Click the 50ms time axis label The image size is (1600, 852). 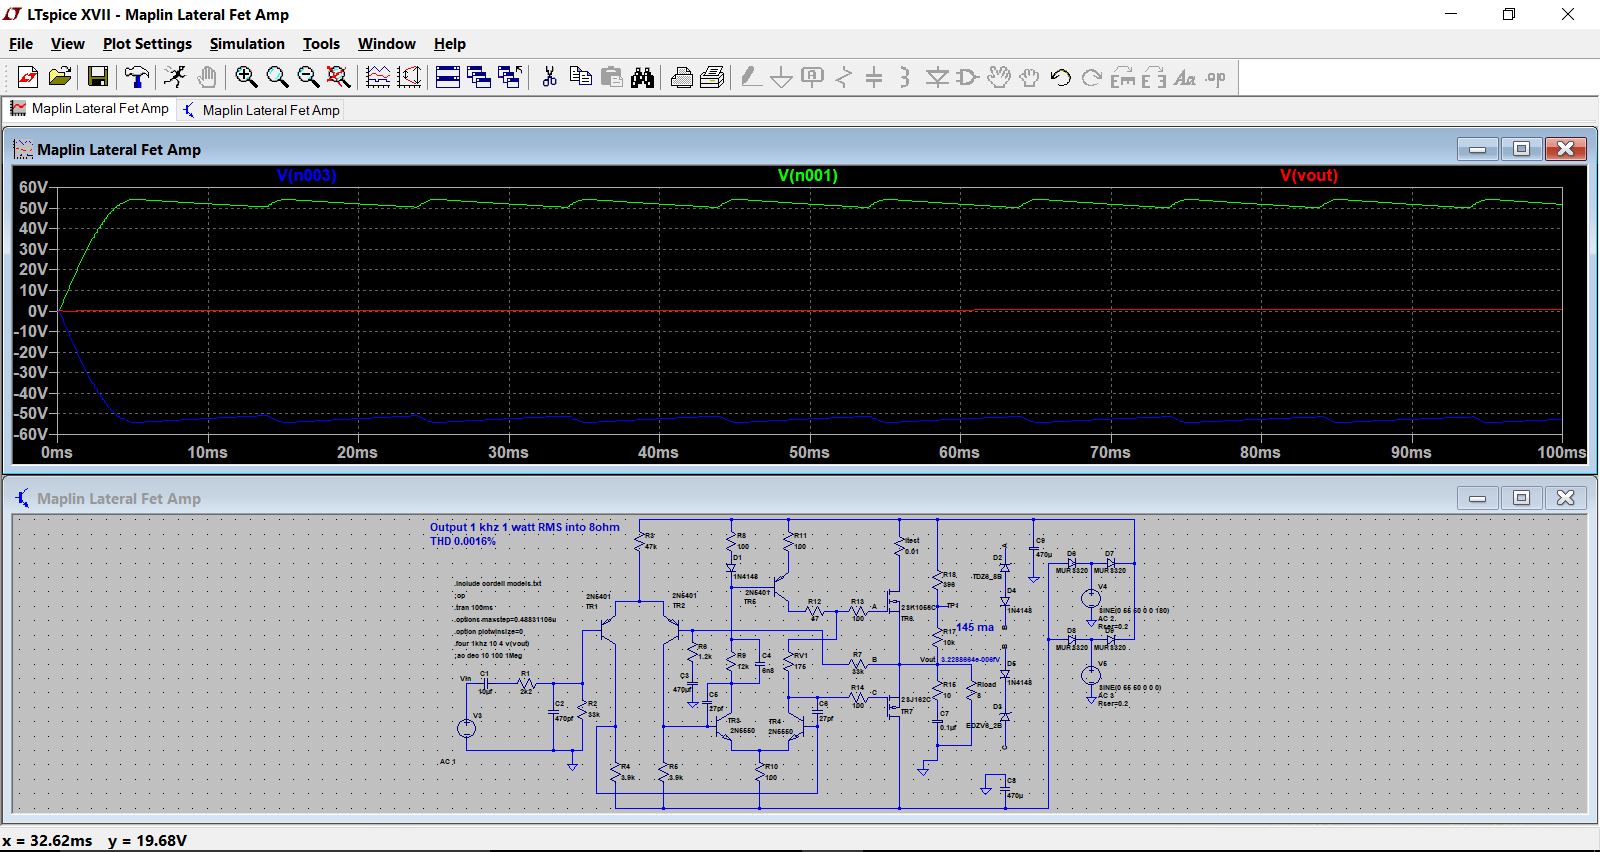coord(809,453)
